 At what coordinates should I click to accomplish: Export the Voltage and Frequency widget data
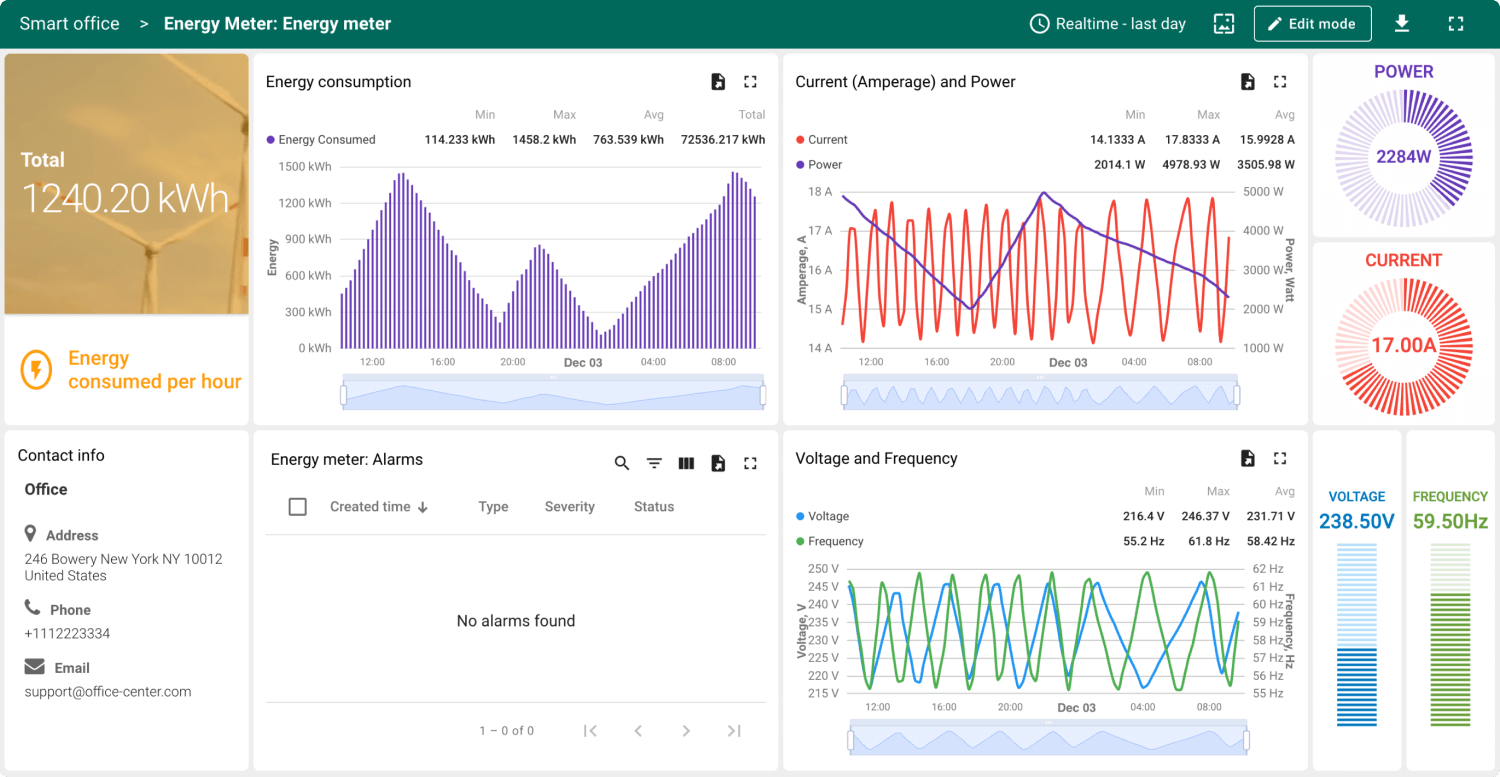tap(1248, 458)
